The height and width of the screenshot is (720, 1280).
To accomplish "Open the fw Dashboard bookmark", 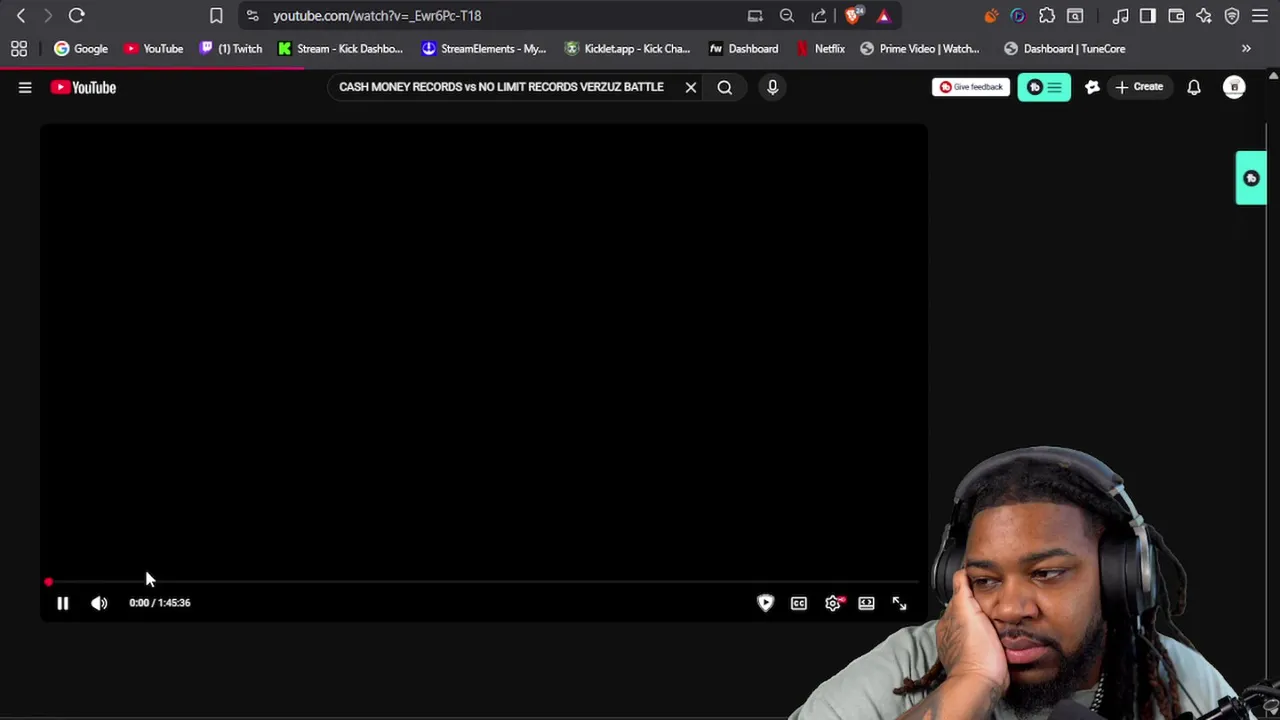I will click(743, 48).
